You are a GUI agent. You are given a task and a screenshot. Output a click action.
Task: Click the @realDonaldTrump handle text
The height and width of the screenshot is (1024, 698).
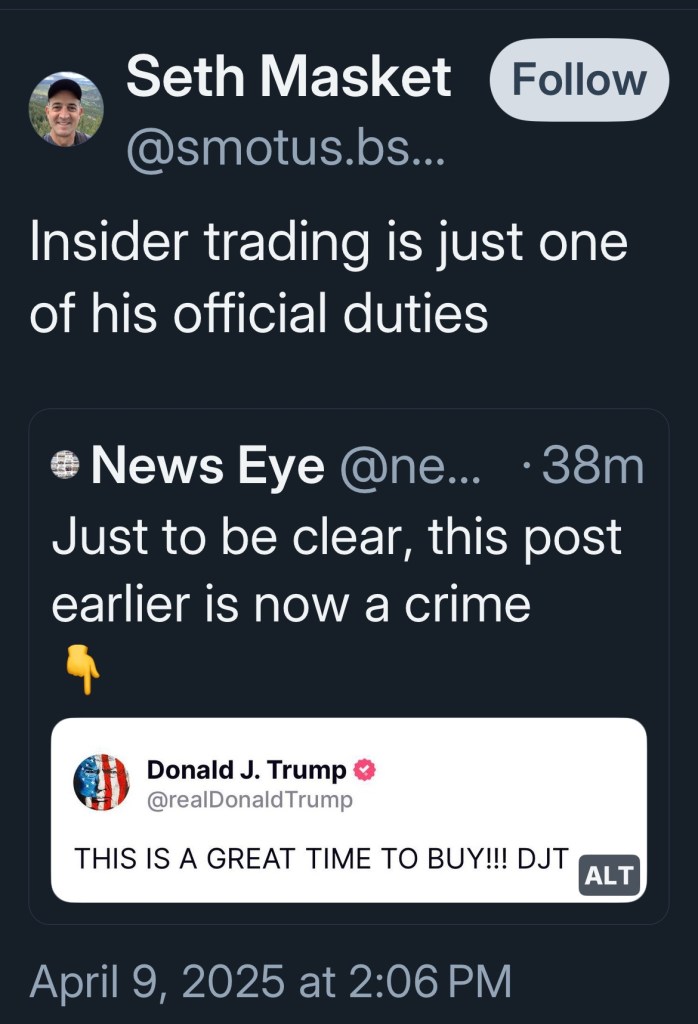click(x=250, y=800)
